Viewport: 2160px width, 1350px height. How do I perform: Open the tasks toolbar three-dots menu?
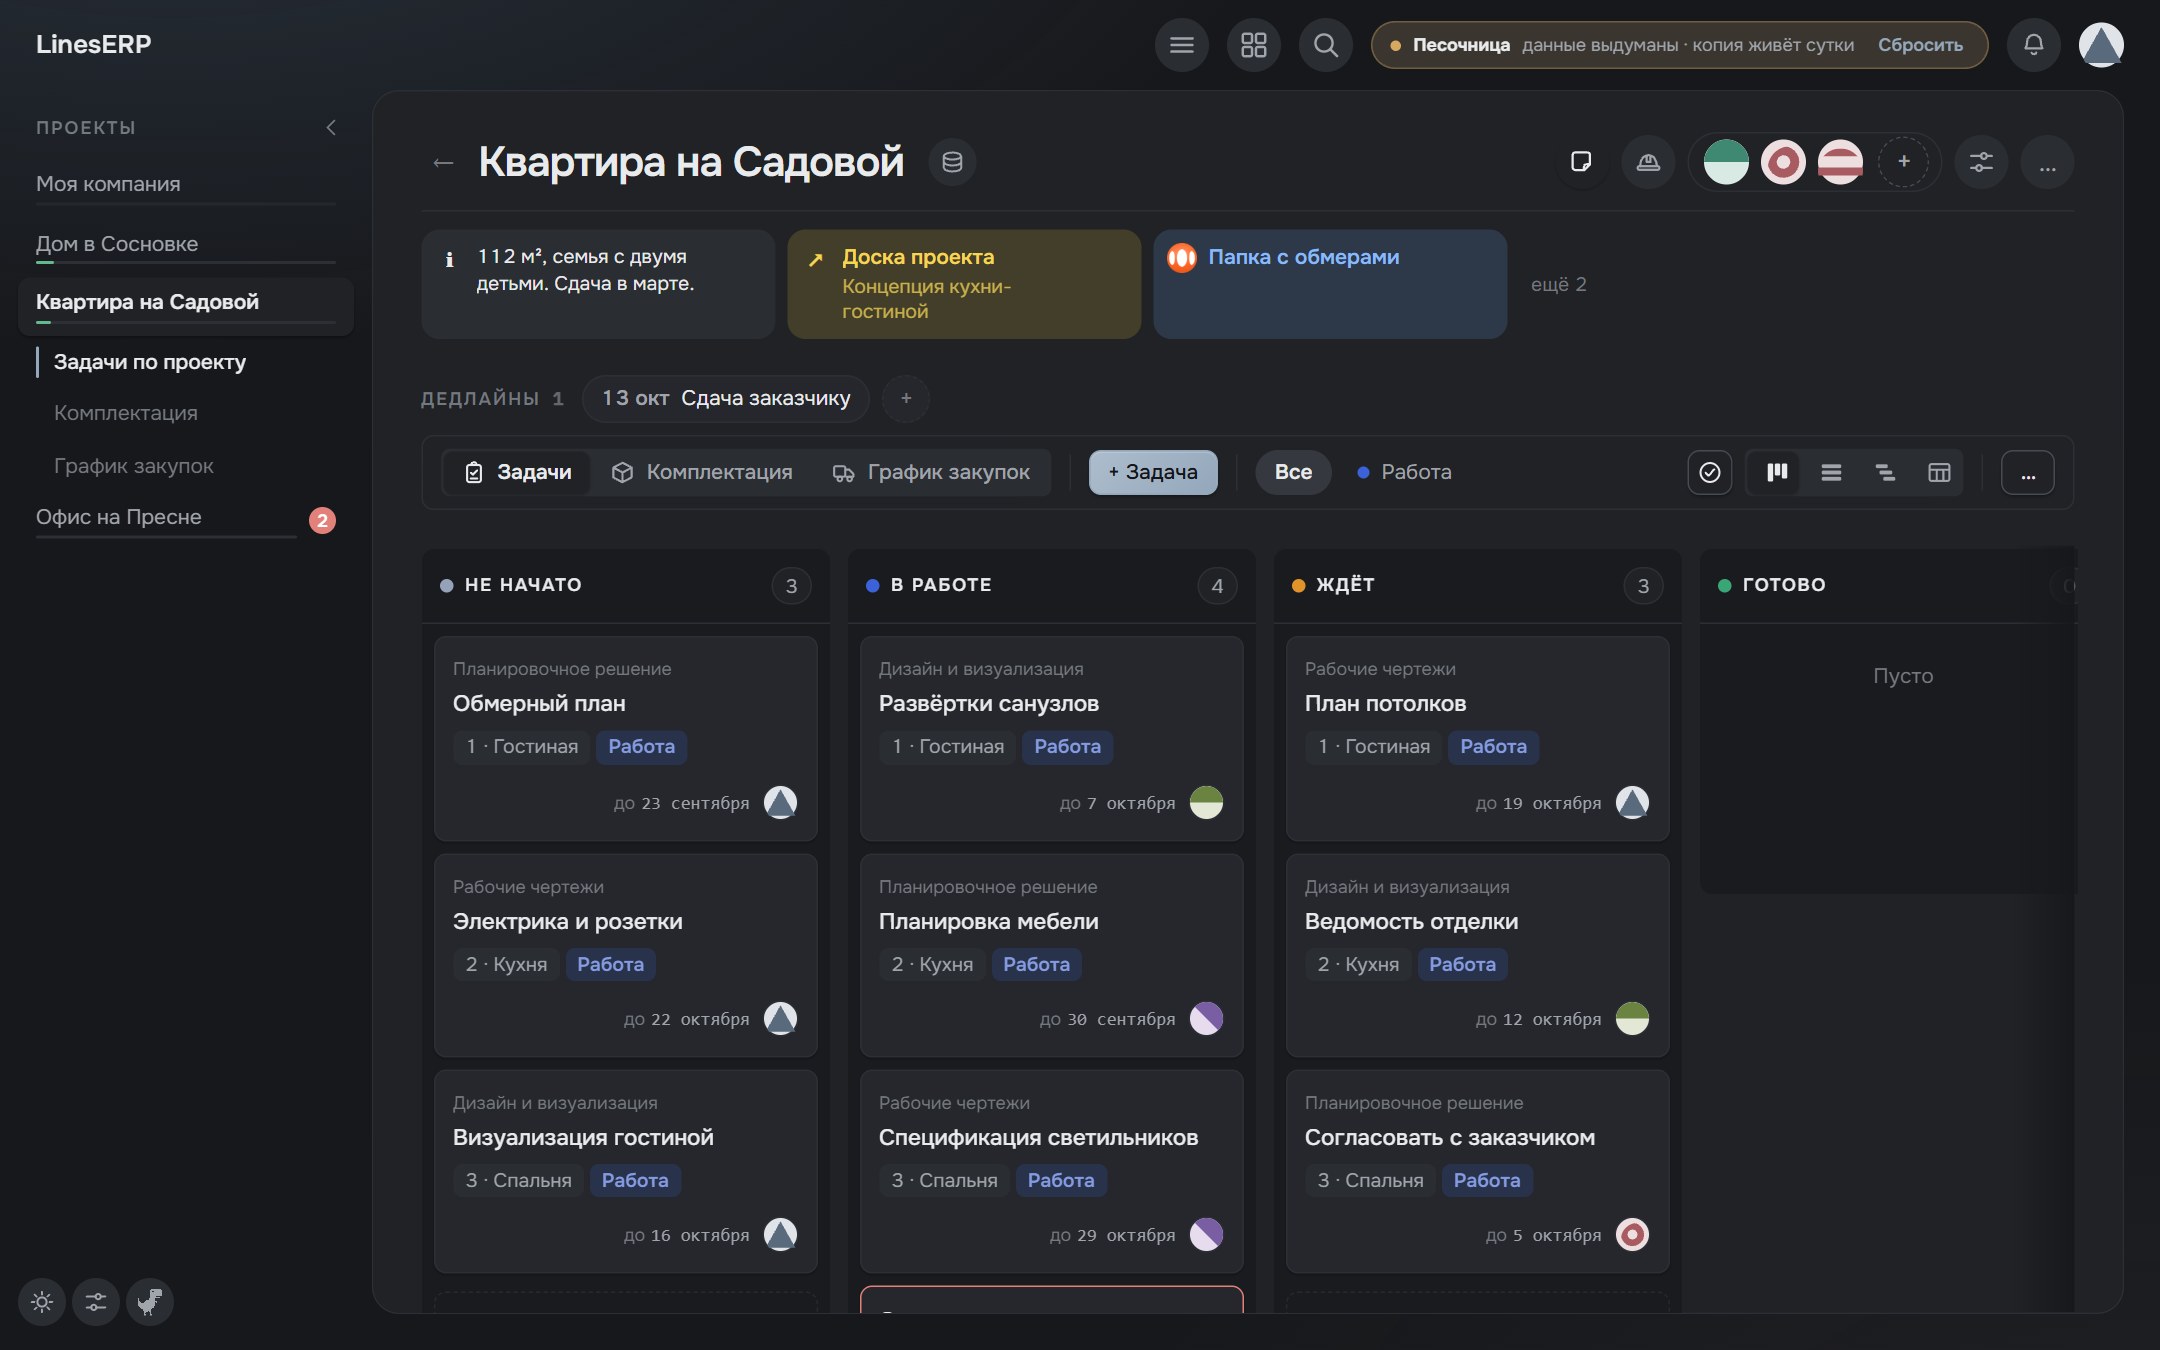point(2028,472)
